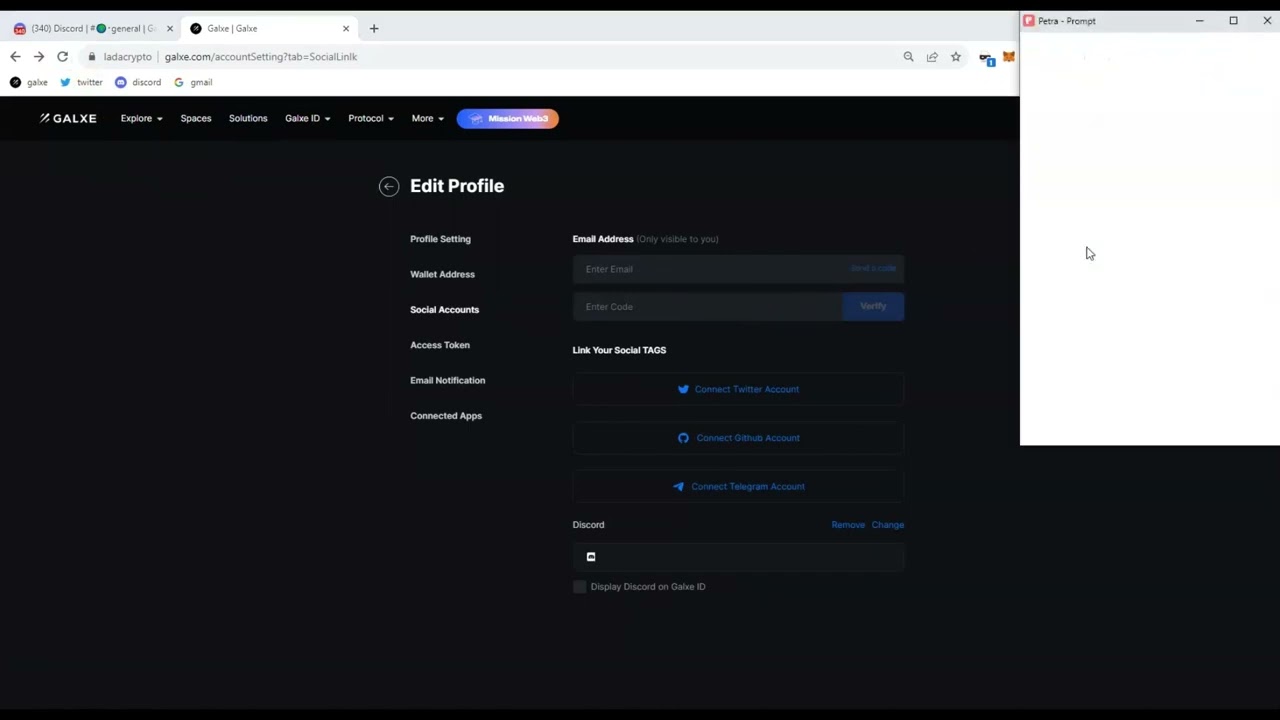Click the back arrow beside Edit Profile

[x=389, y=186]
